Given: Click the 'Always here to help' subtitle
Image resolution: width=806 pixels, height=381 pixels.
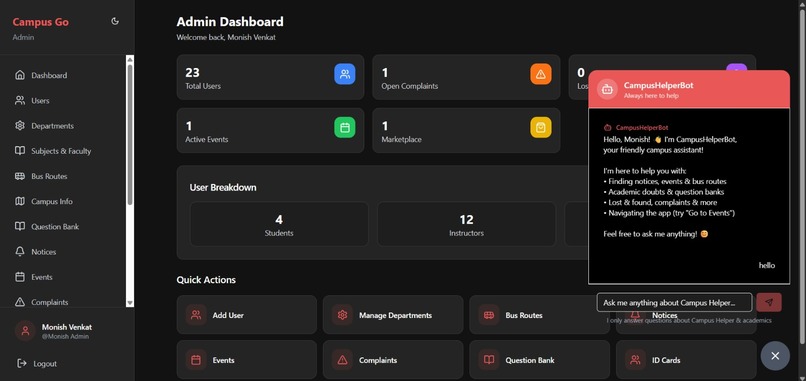Looking at the screenshot, I should tap(651, 96).
